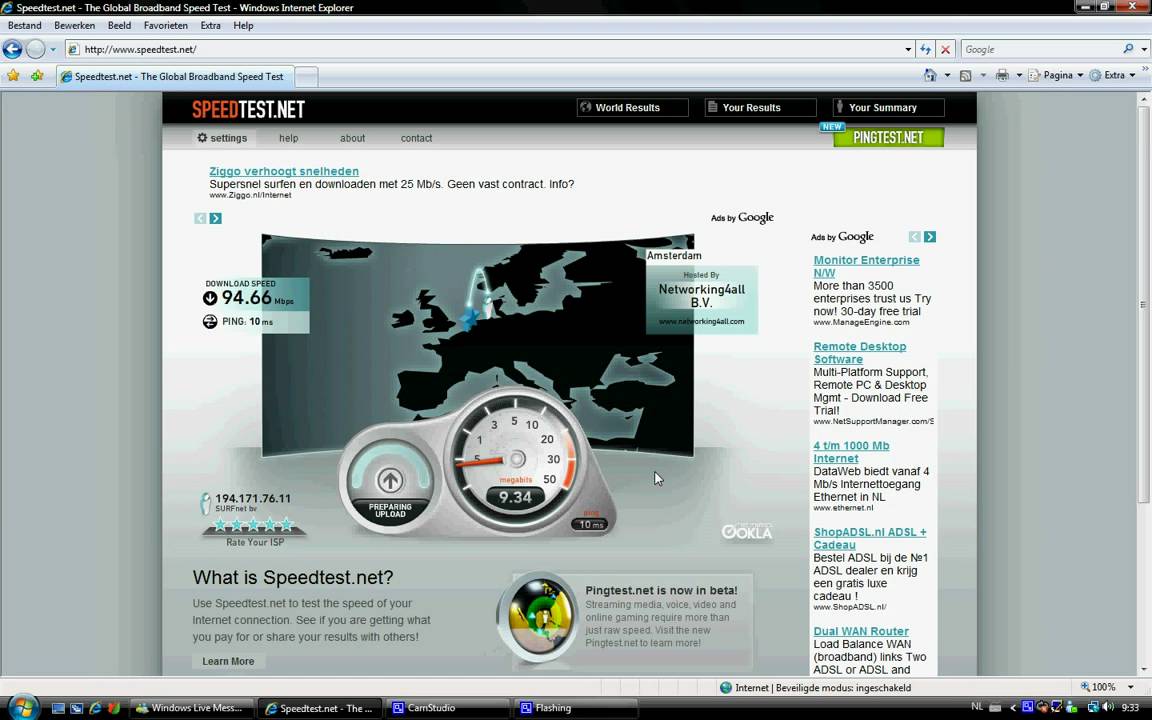
Task: Open the Extra tools dropdown in command bar
Action: tap(1112, 75)
